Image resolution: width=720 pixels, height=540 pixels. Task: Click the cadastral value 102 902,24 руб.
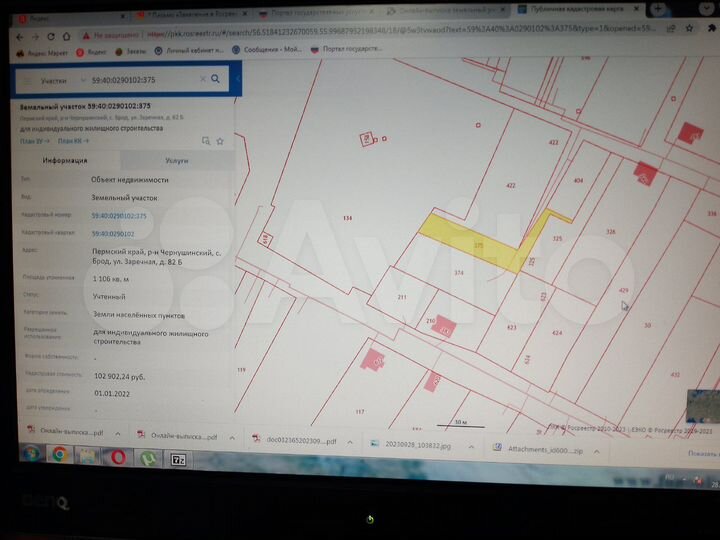click(x=119, y=377)
